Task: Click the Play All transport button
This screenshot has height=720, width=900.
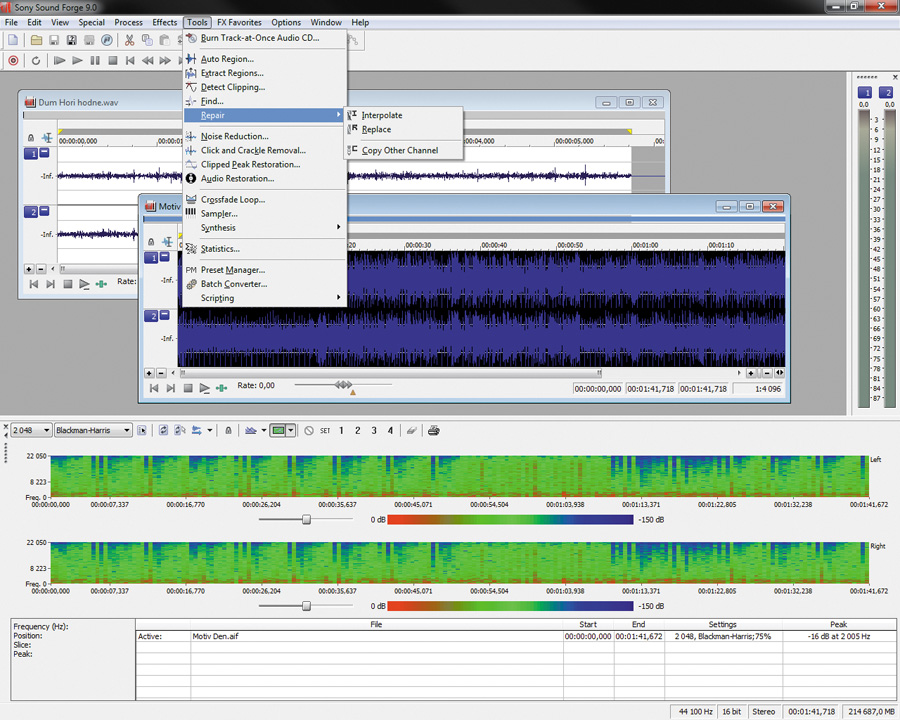Action: 59,60
